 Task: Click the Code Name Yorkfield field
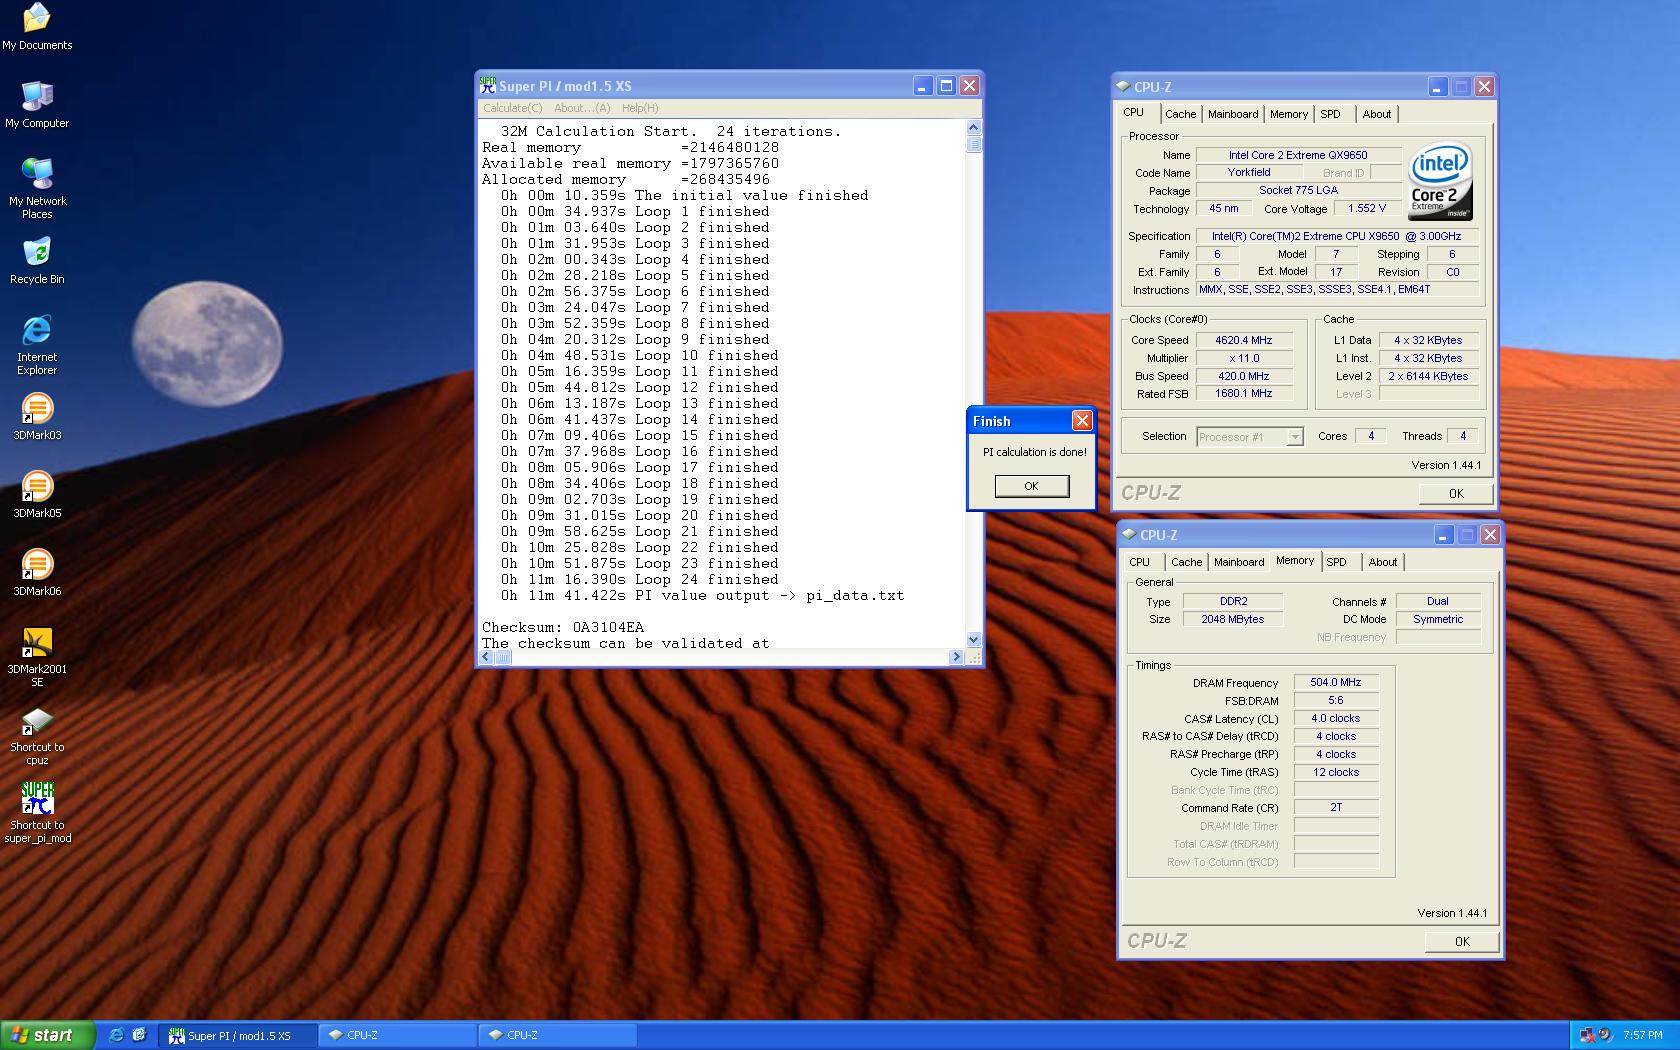pyautogui.click(x=1249, y=172)
